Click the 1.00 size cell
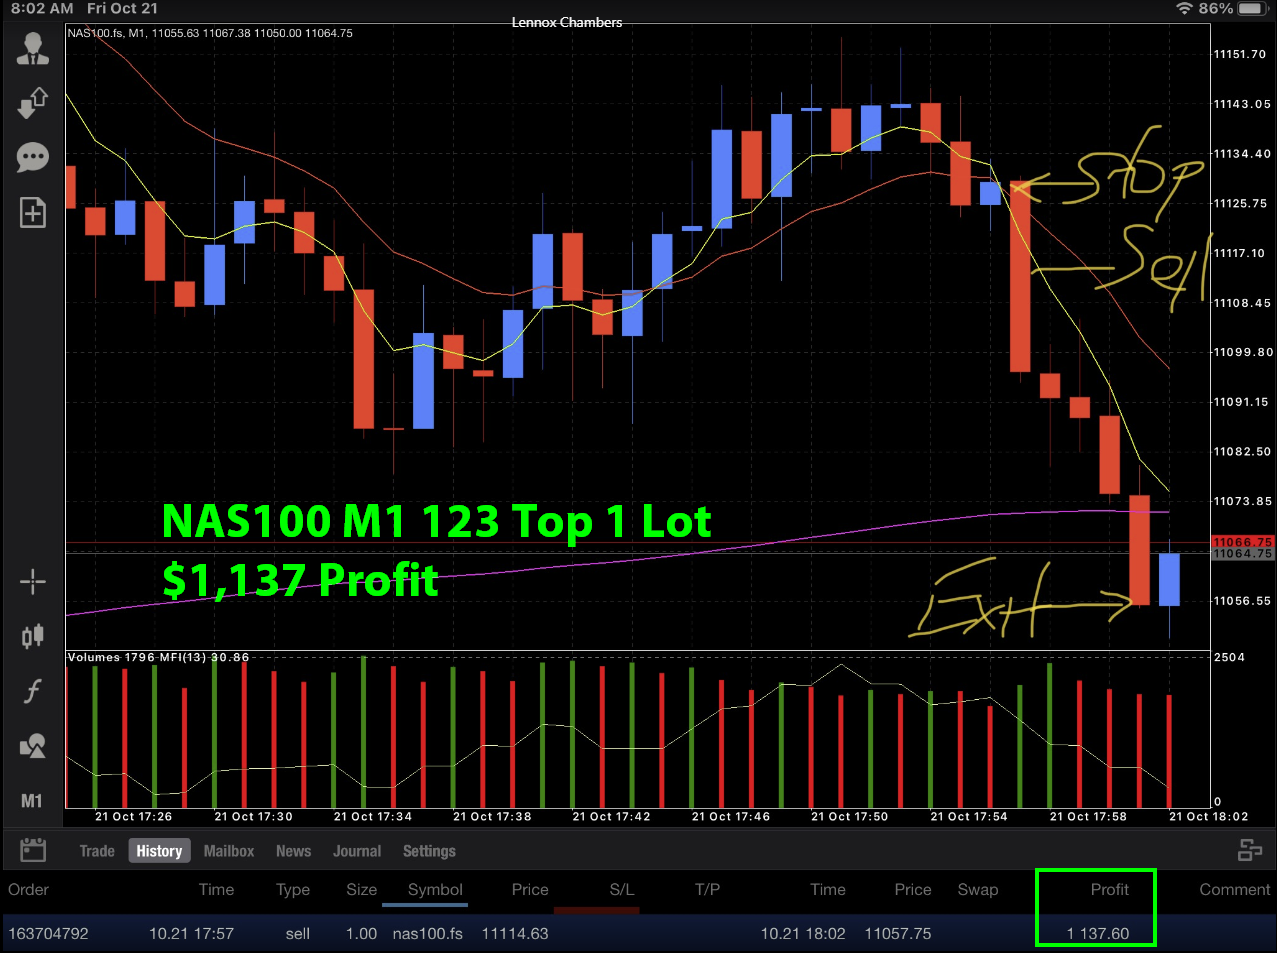The height and width of the screenshot is (953, 1277). (x=361, y=933)
